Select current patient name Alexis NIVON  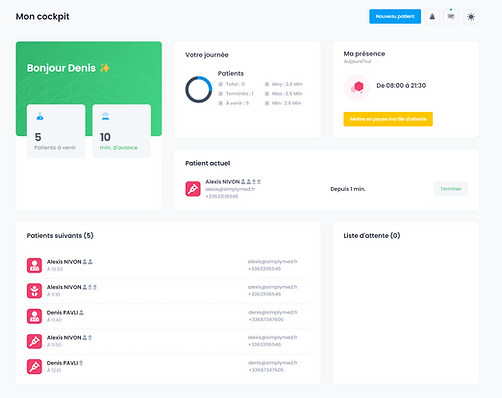click(x=222, y=182)
